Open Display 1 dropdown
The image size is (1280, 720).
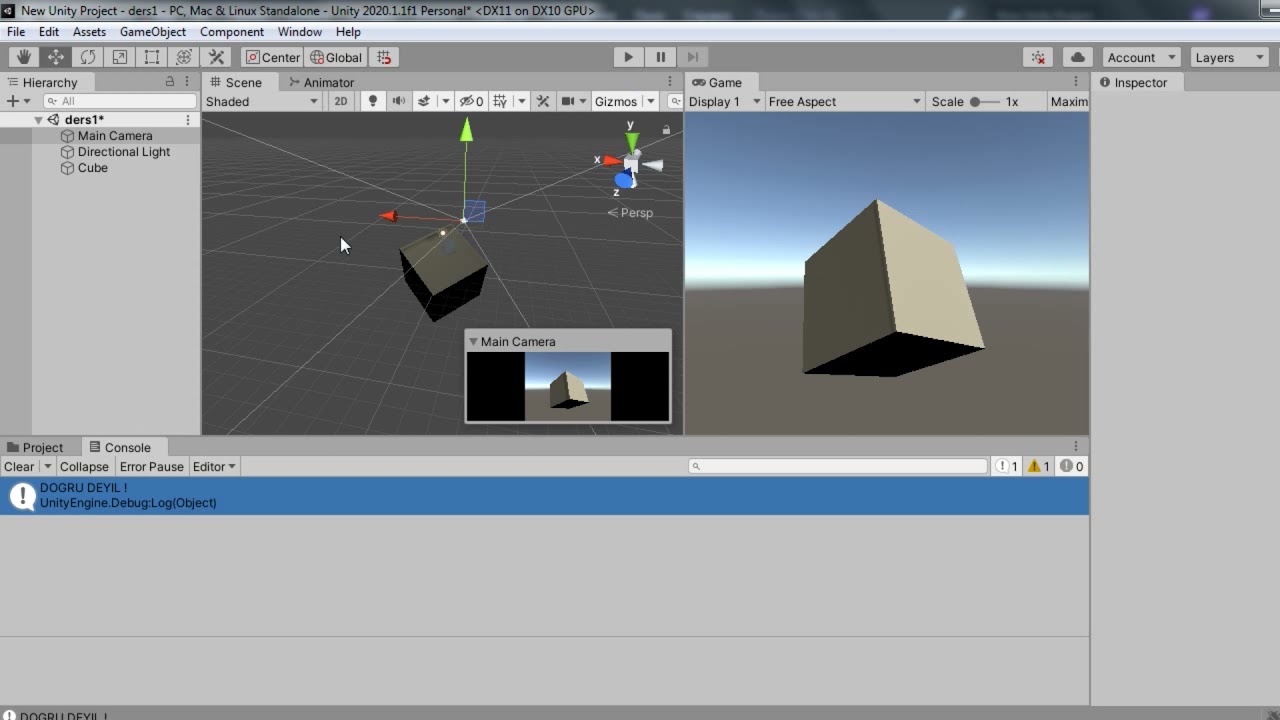(725, 101)
